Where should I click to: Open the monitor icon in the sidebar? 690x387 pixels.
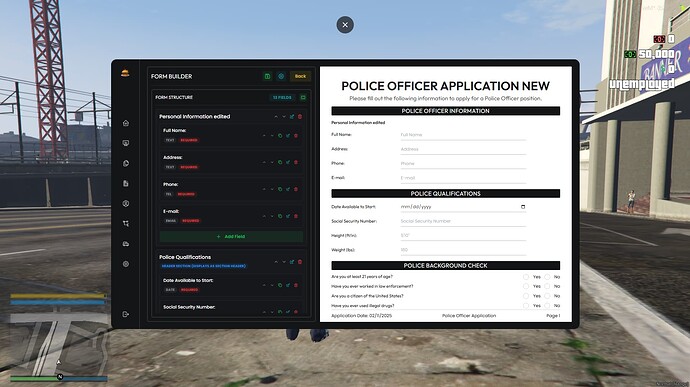pos(126,143)
